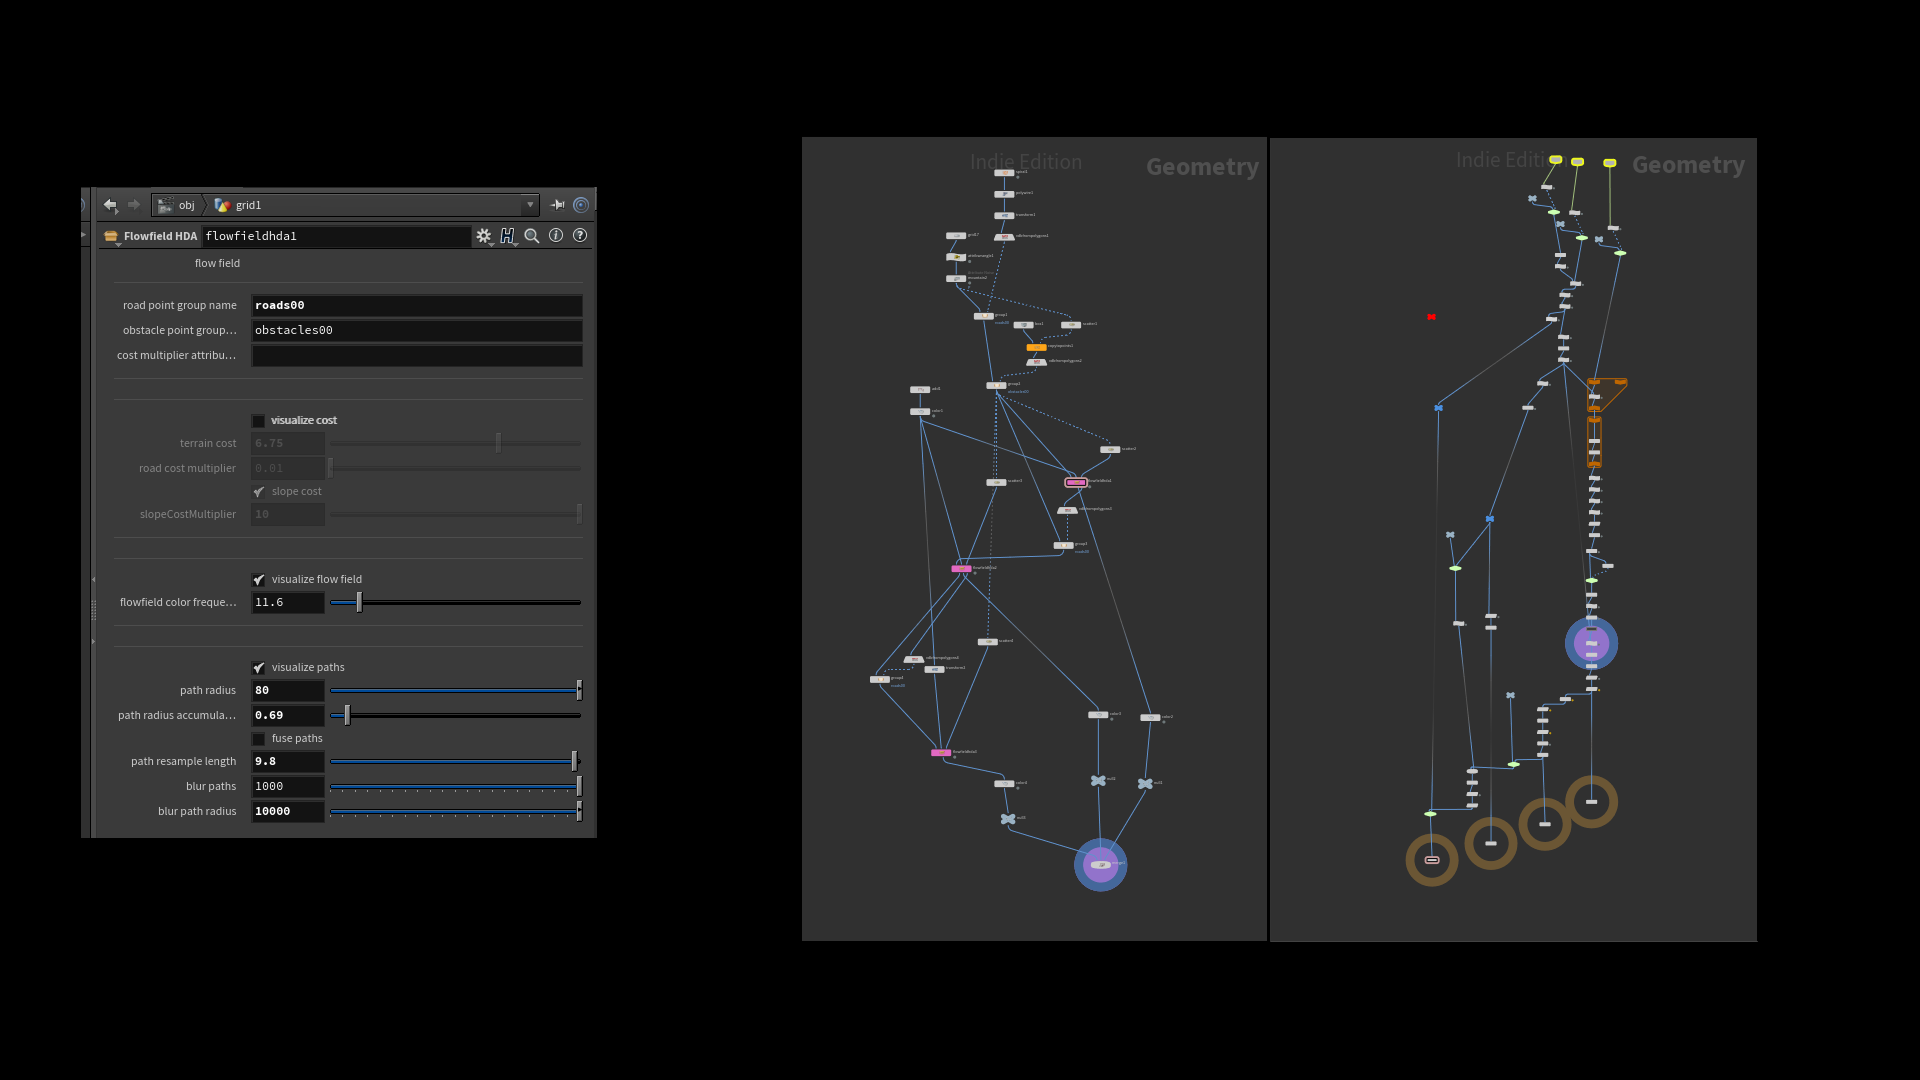Open the help question mark icon
Image resolution: width=1920 pixels, height=1080 pixels.
(x=580, y=236)
